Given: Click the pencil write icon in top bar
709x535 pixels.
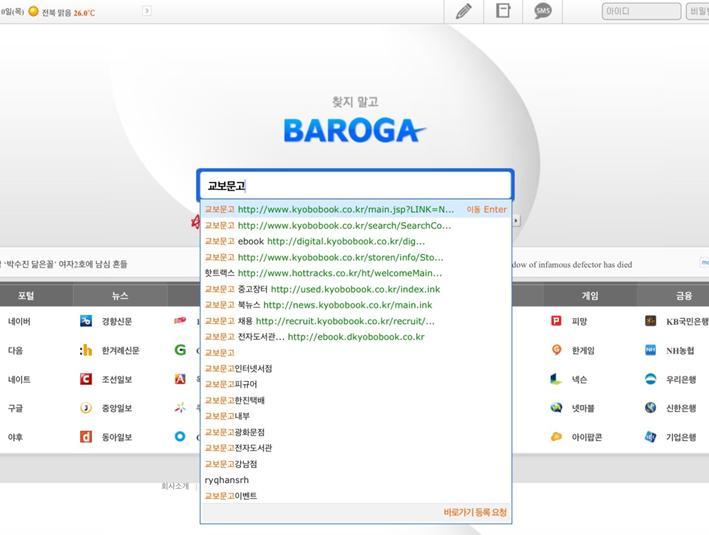Looking at the screenshot, I should click(x=464, y=11).
